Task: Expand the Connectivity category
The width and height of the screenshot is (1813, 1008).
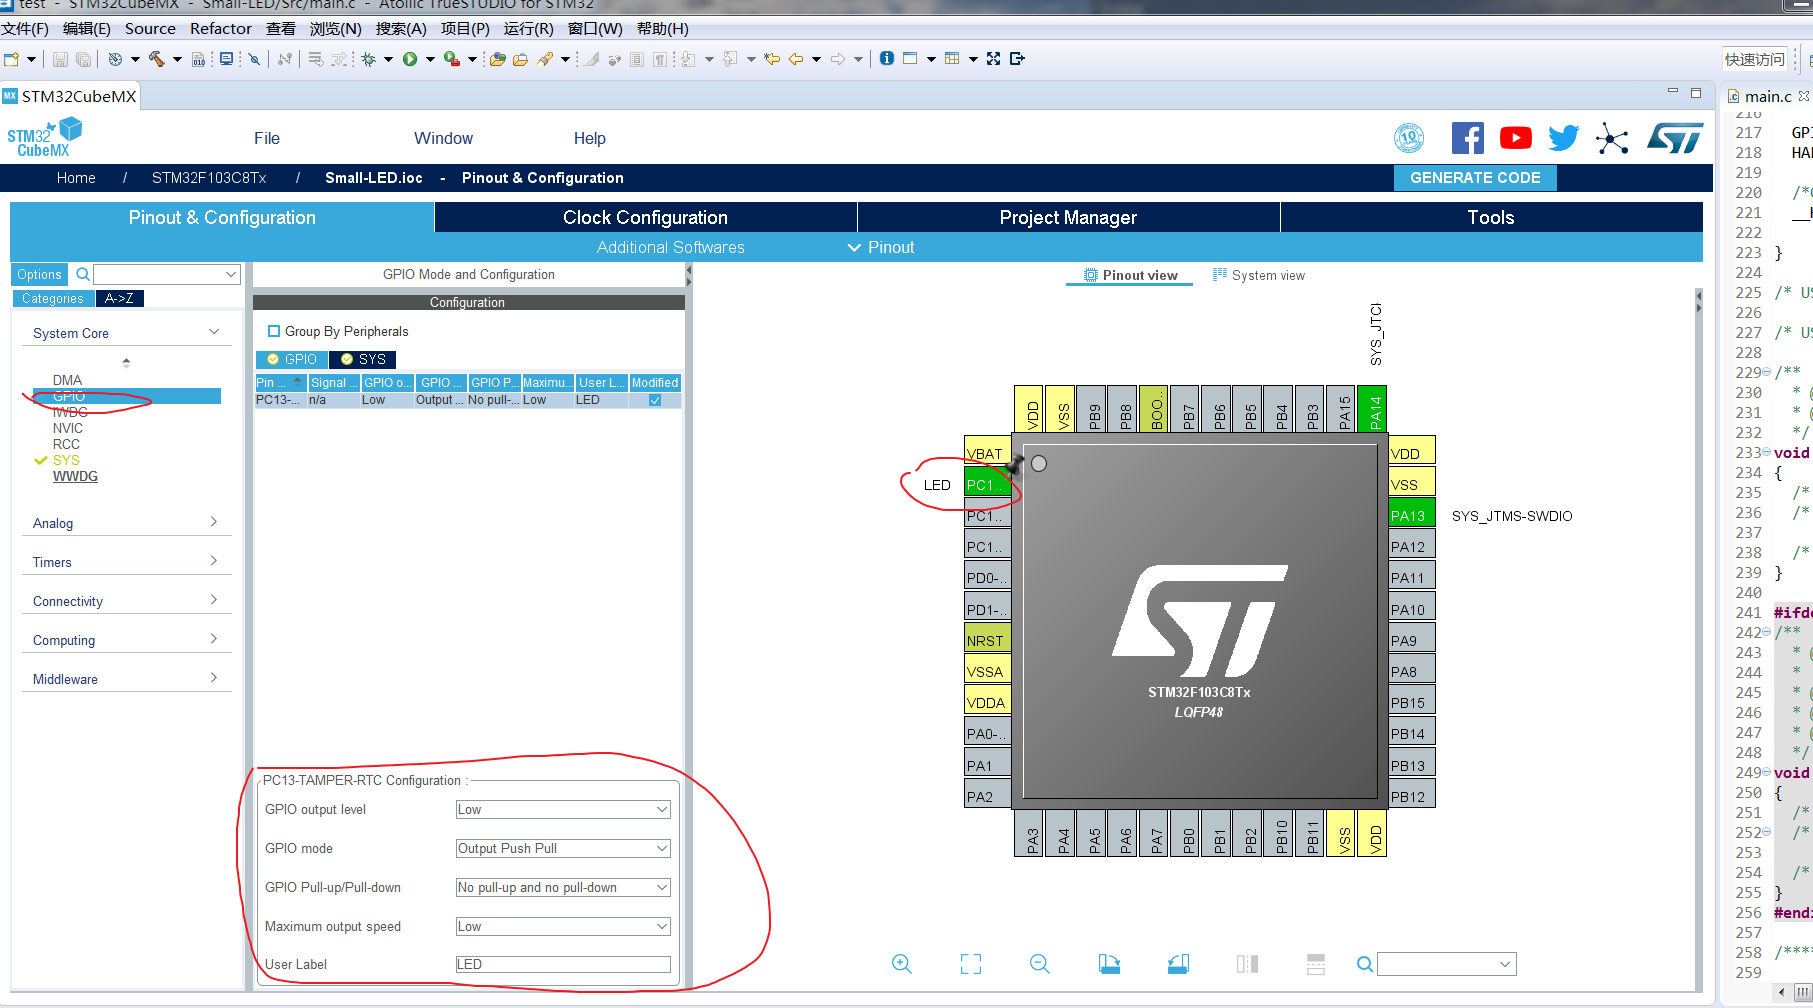Action: (x=126, y=601)
